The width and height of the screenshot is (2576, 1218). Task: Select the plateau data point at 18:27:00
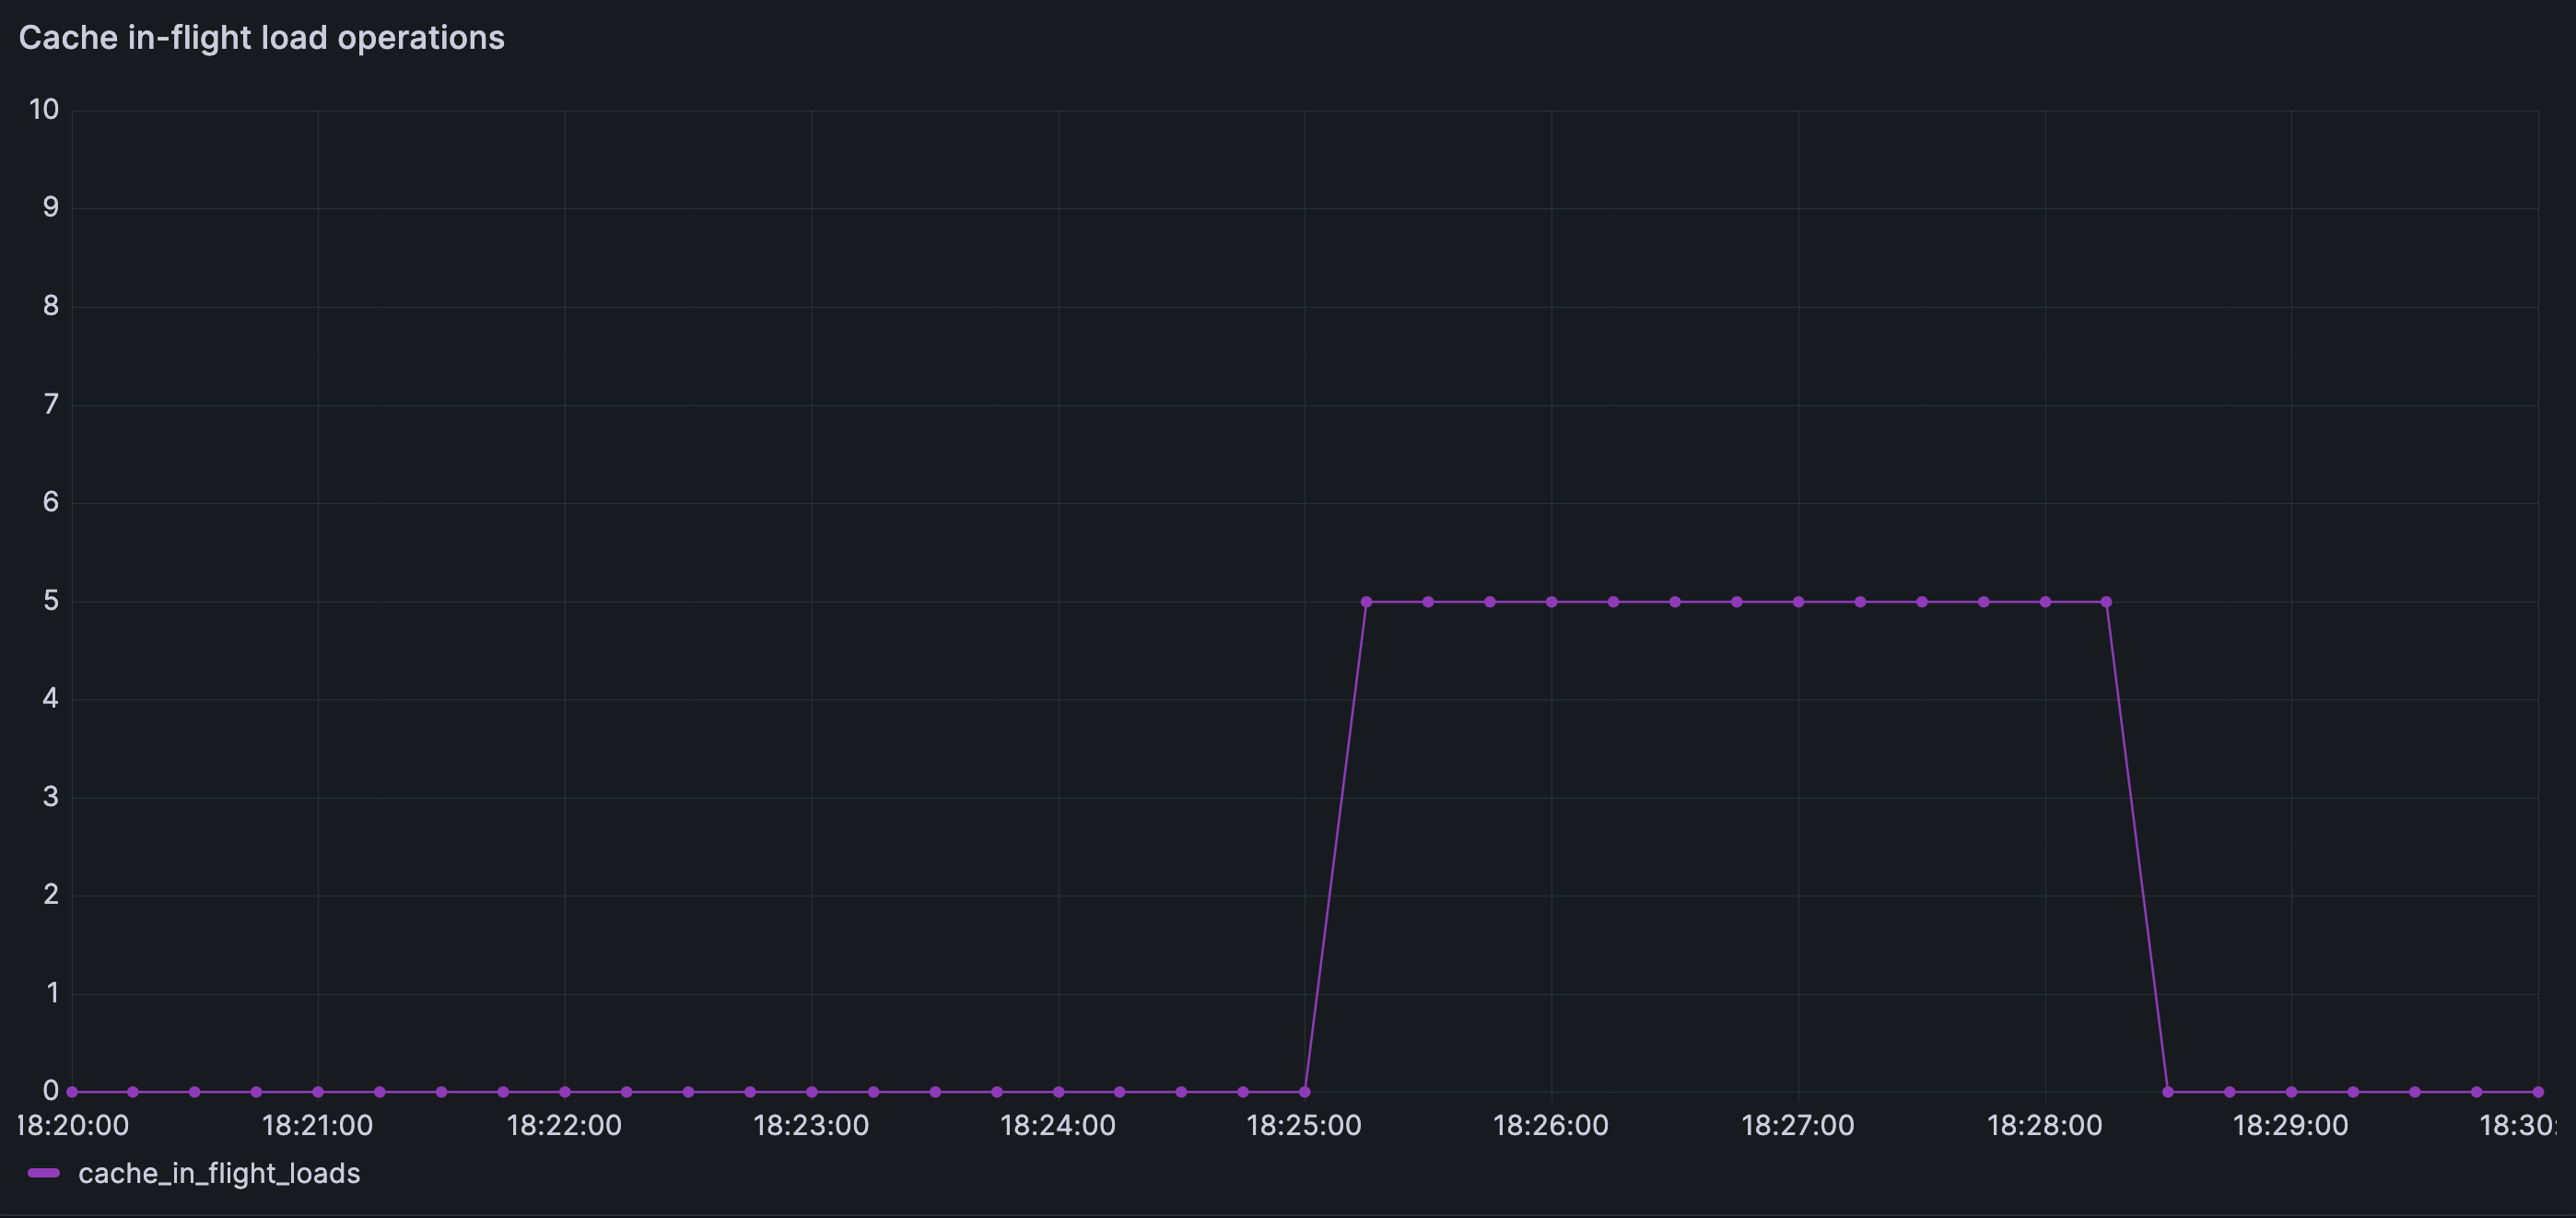click(x=1798, y=601)
